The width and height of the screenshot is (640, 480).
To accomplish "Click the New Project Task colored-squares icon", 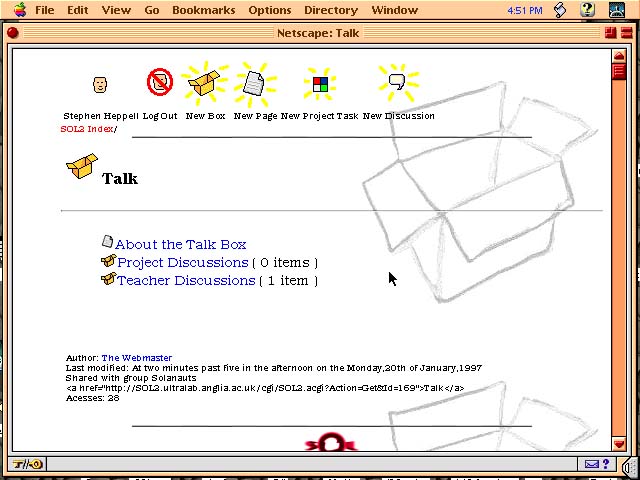I will pos(320,85).
